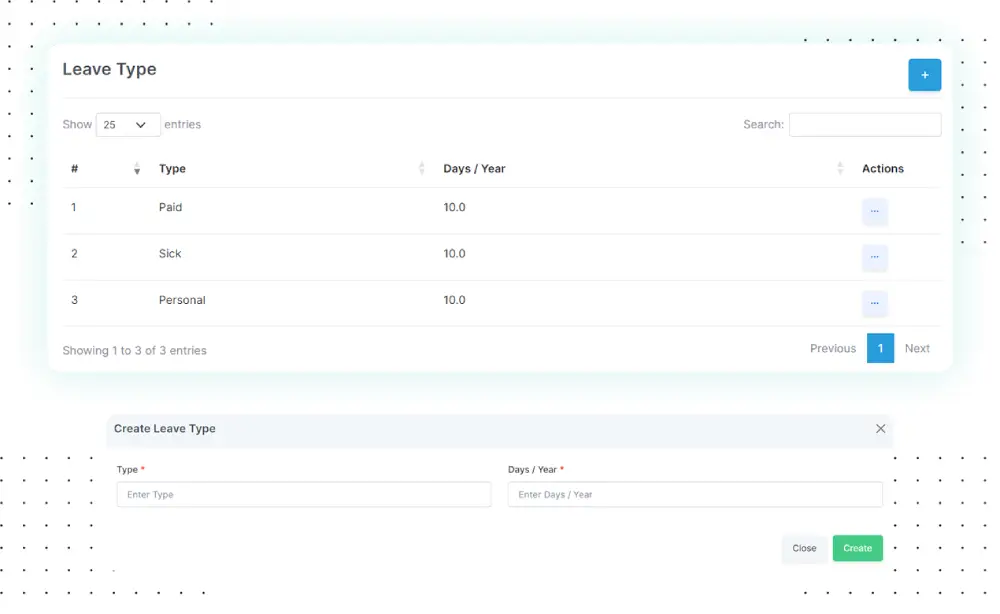Open actions menu for Sick leave row

874,257
